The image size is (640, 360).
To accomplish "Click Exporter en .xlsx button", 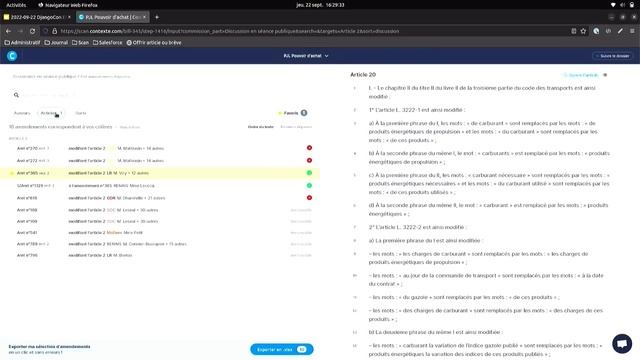I will (x=282, y=349).
